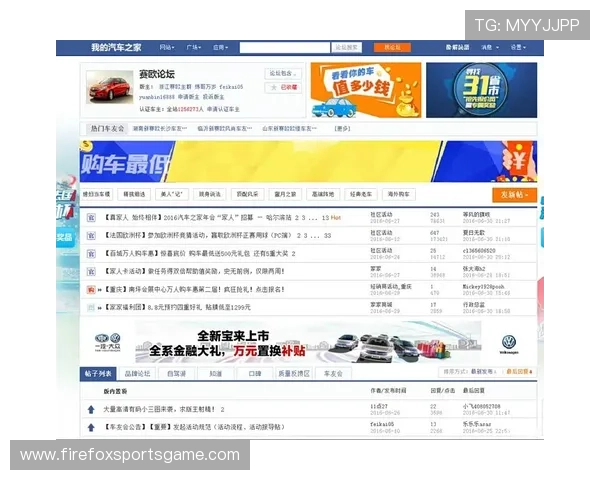Click the Volkswagen logo at ad right
Screen dimensions: 600x480
click(x=509, y=344)
